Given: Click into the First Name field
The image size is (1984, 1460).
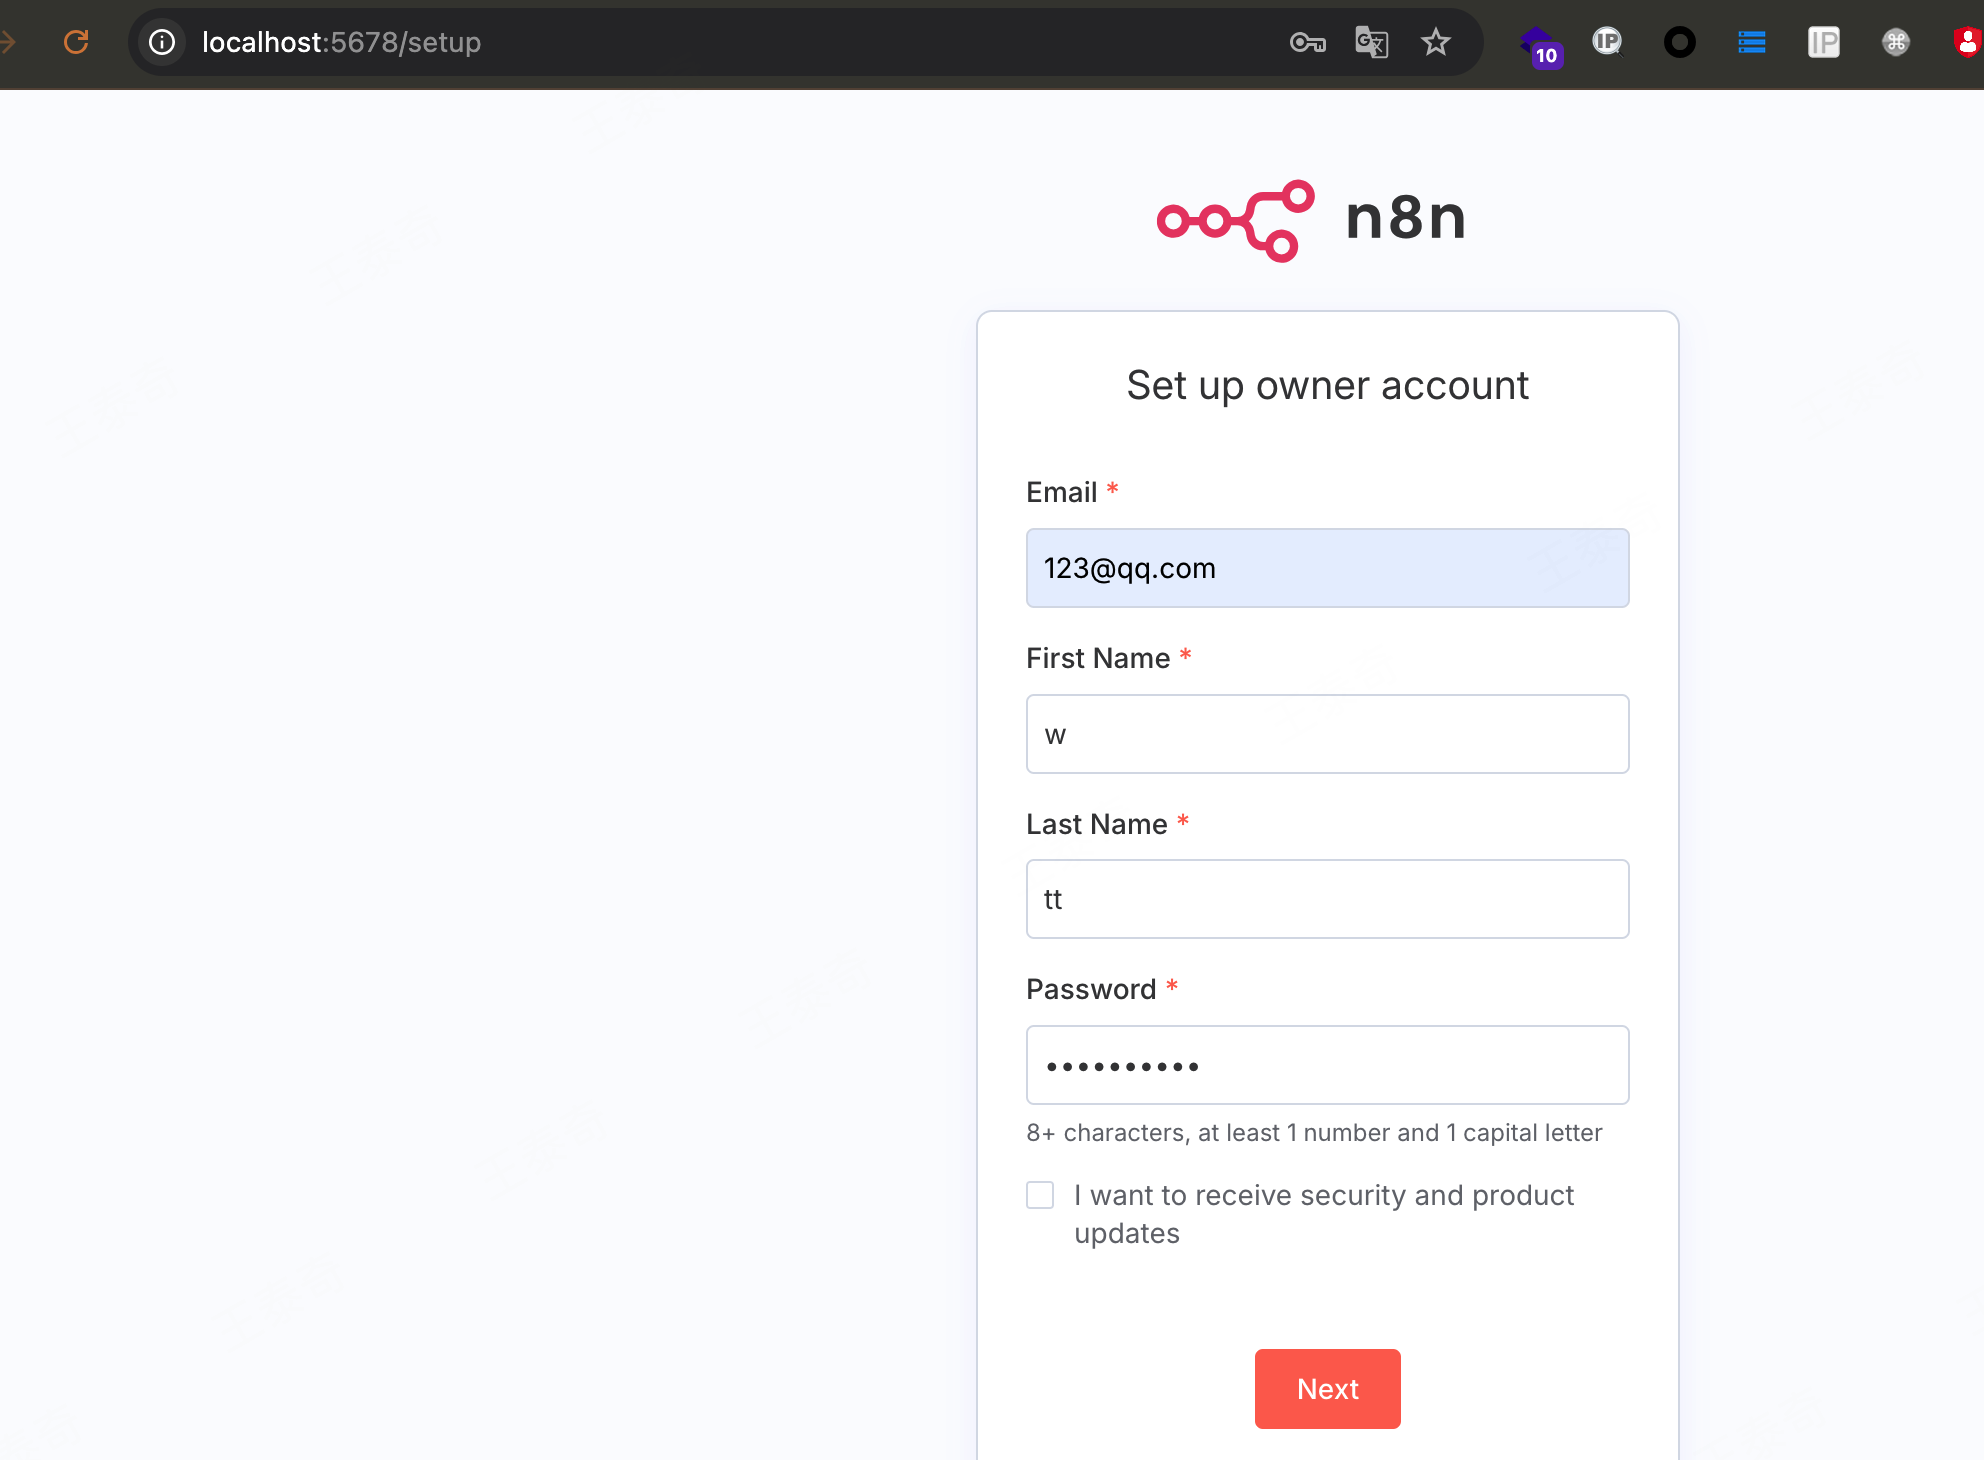Looking at the screenshot, I should tap(1327, 734).
